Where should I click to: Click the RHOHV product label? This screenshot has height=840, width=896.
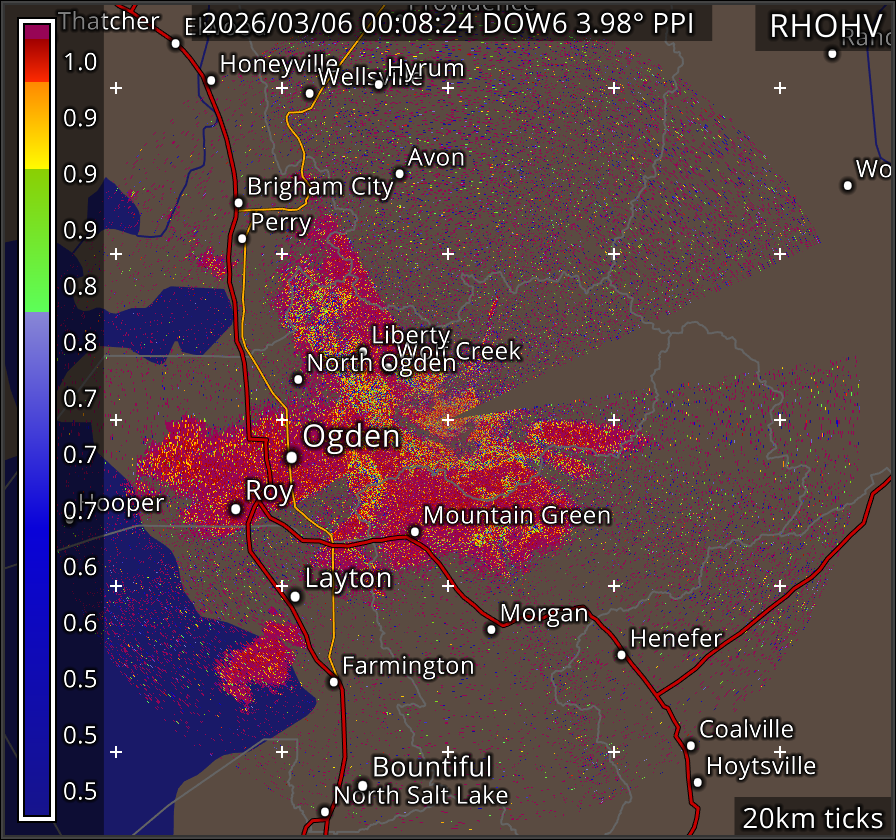(823, 27)
